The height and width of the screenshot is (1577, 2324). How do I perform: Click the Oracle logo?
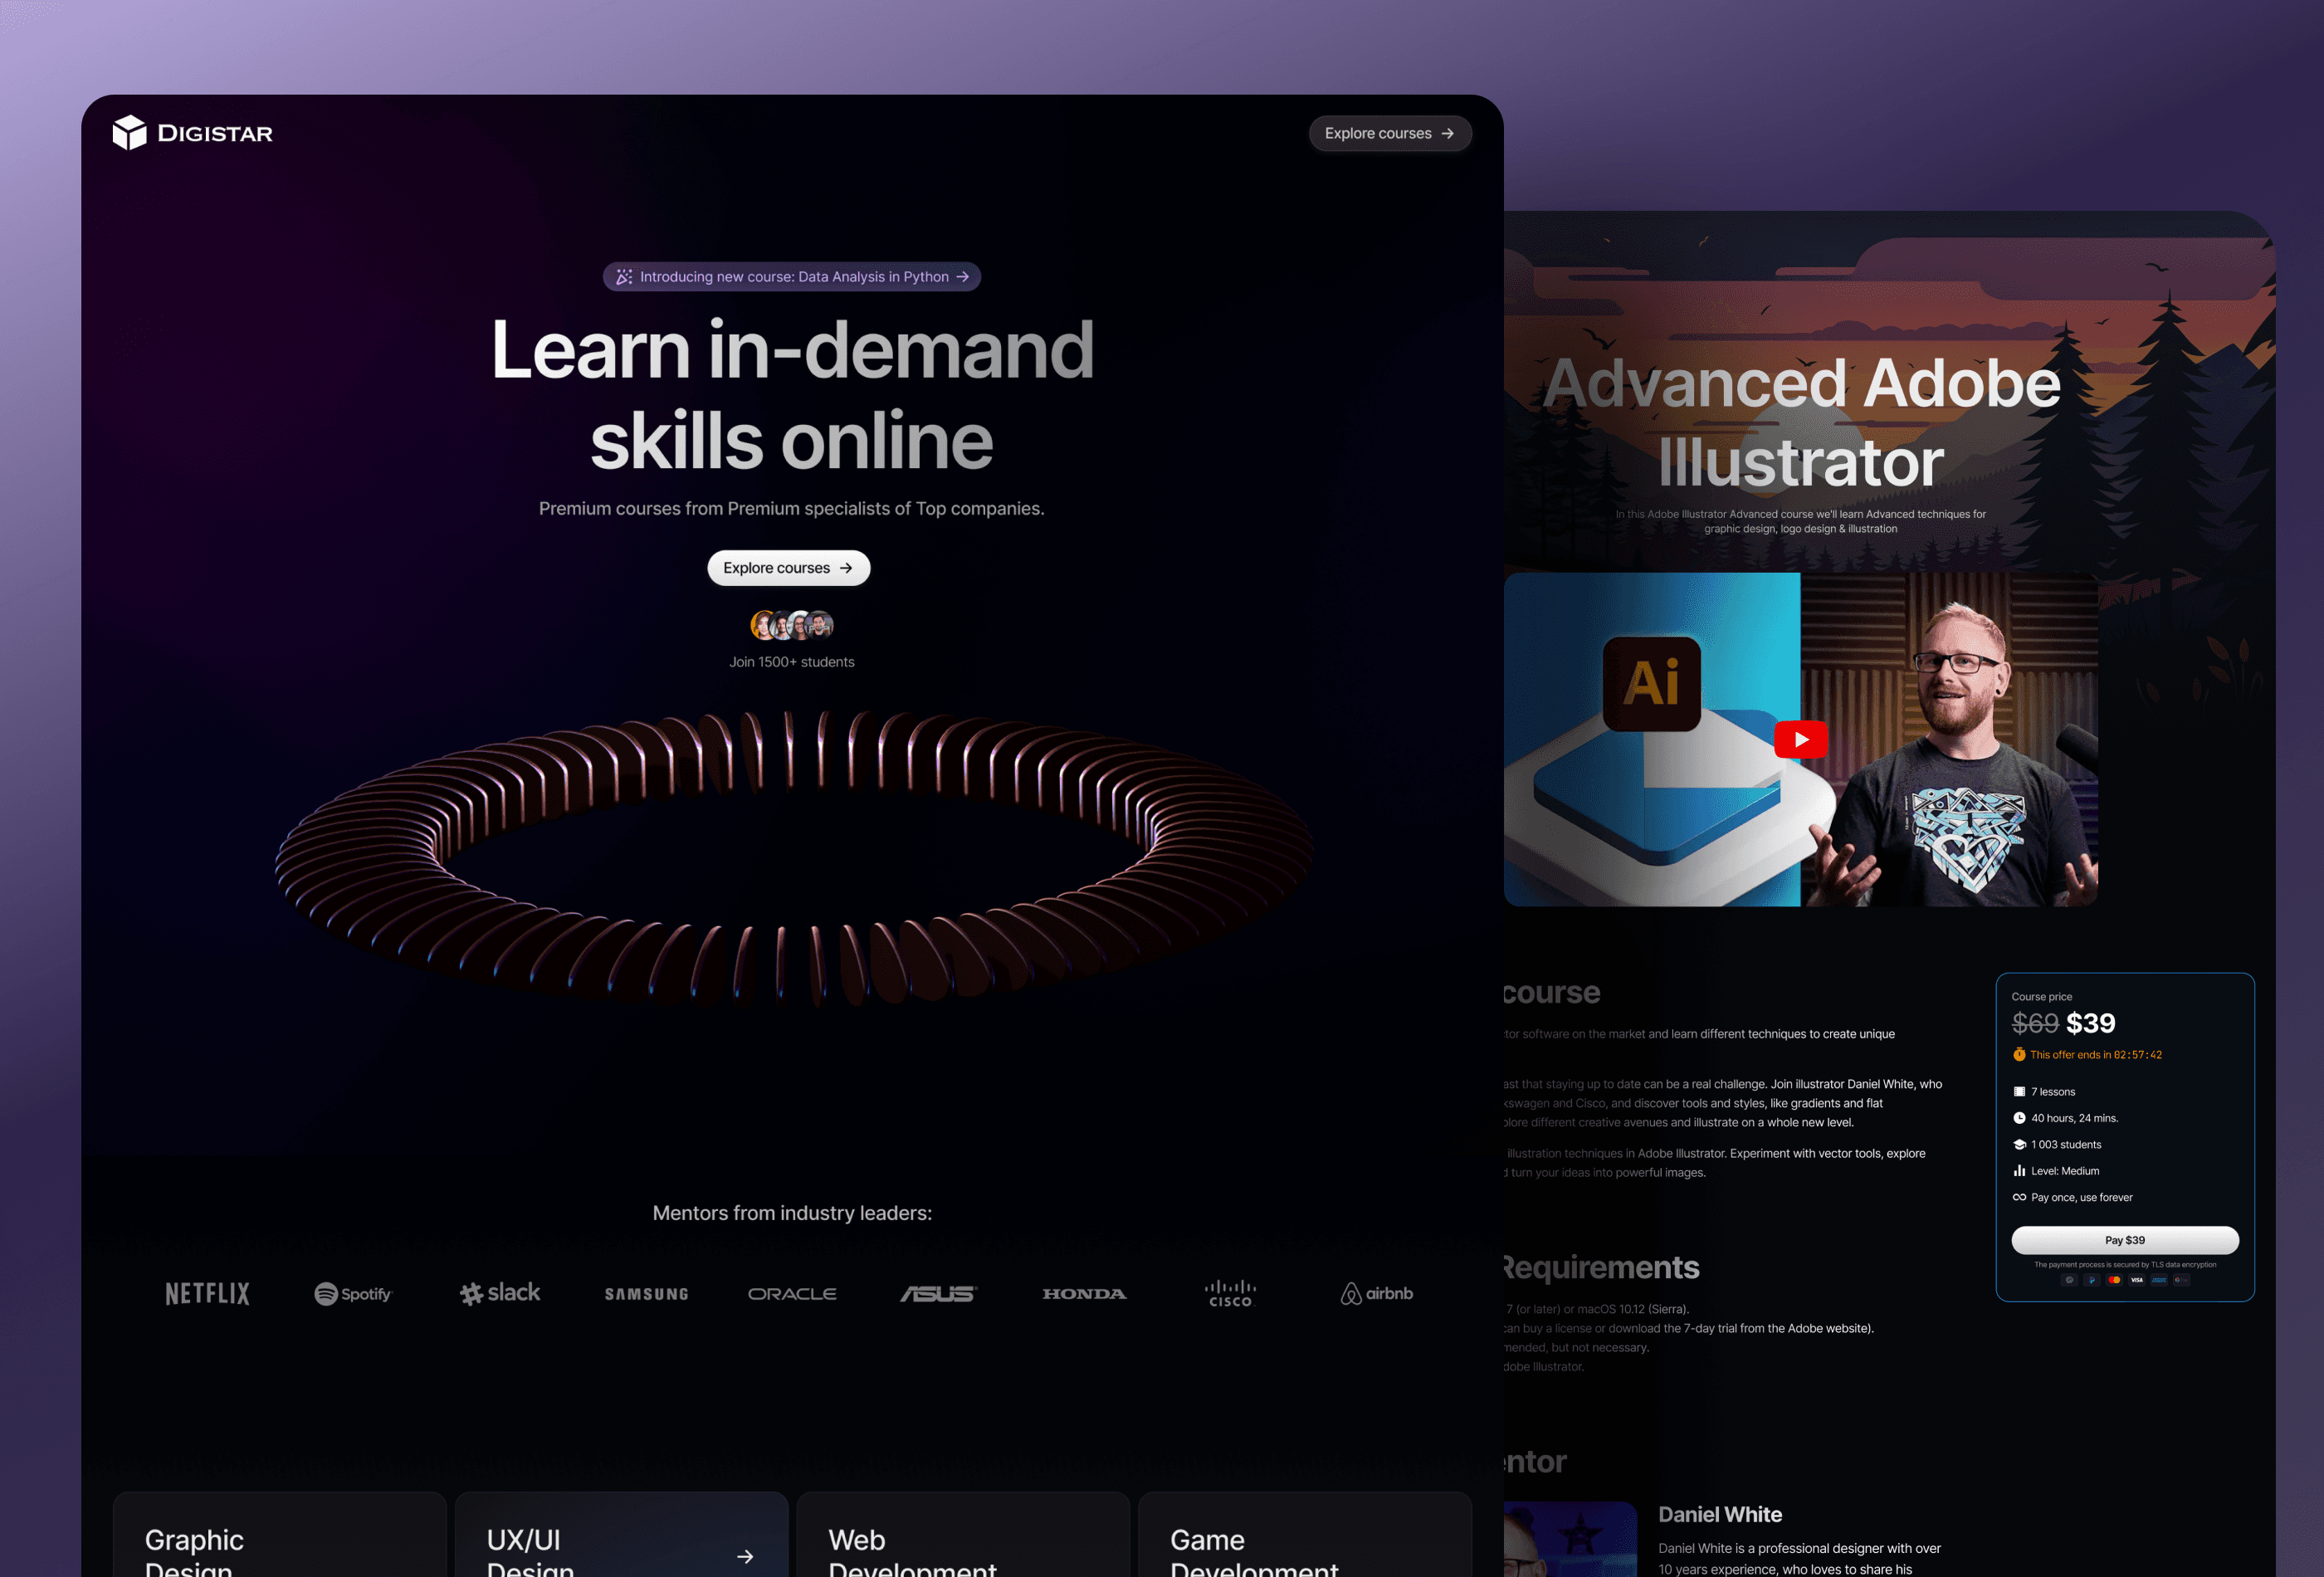point(792,1294)
